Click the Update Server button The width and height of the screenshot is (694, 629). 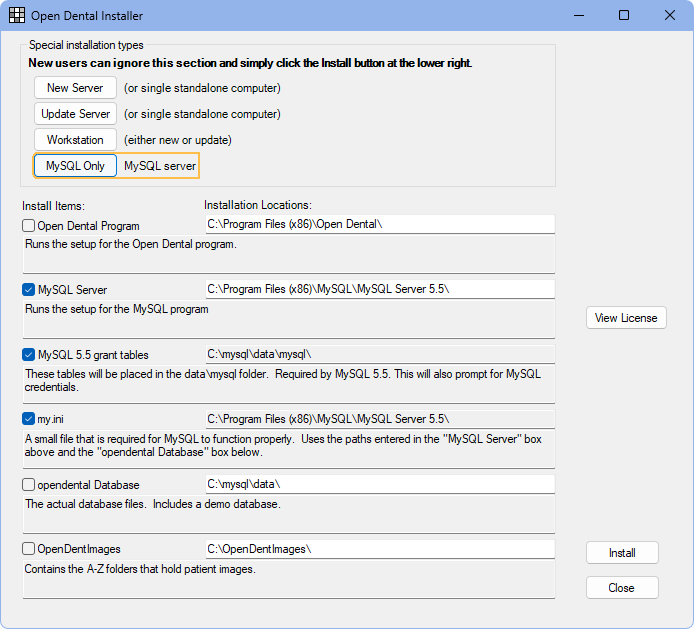(x=75, y=114)
